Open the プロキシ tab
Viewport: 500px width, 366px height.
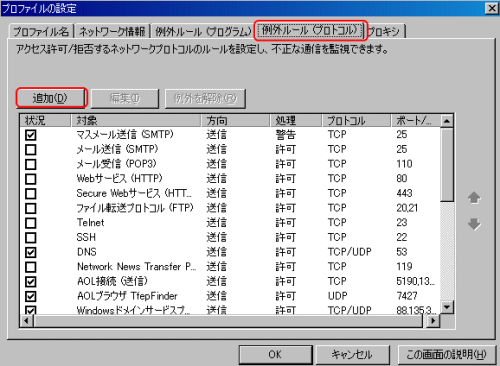click(x=385, y=31)
